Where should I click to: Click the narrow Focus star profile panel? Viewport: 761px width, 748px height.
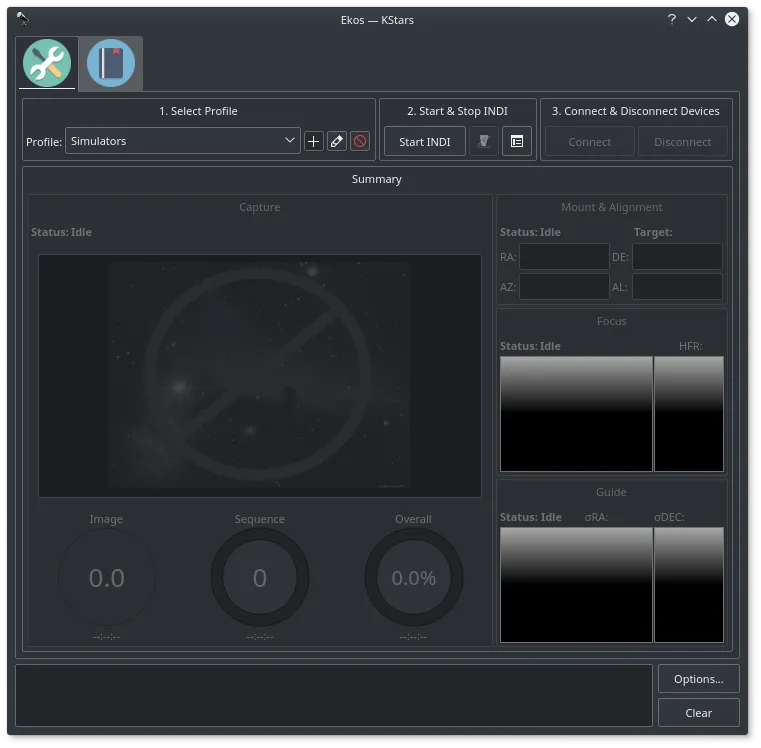pyautogui.click(x=689, y=414)
